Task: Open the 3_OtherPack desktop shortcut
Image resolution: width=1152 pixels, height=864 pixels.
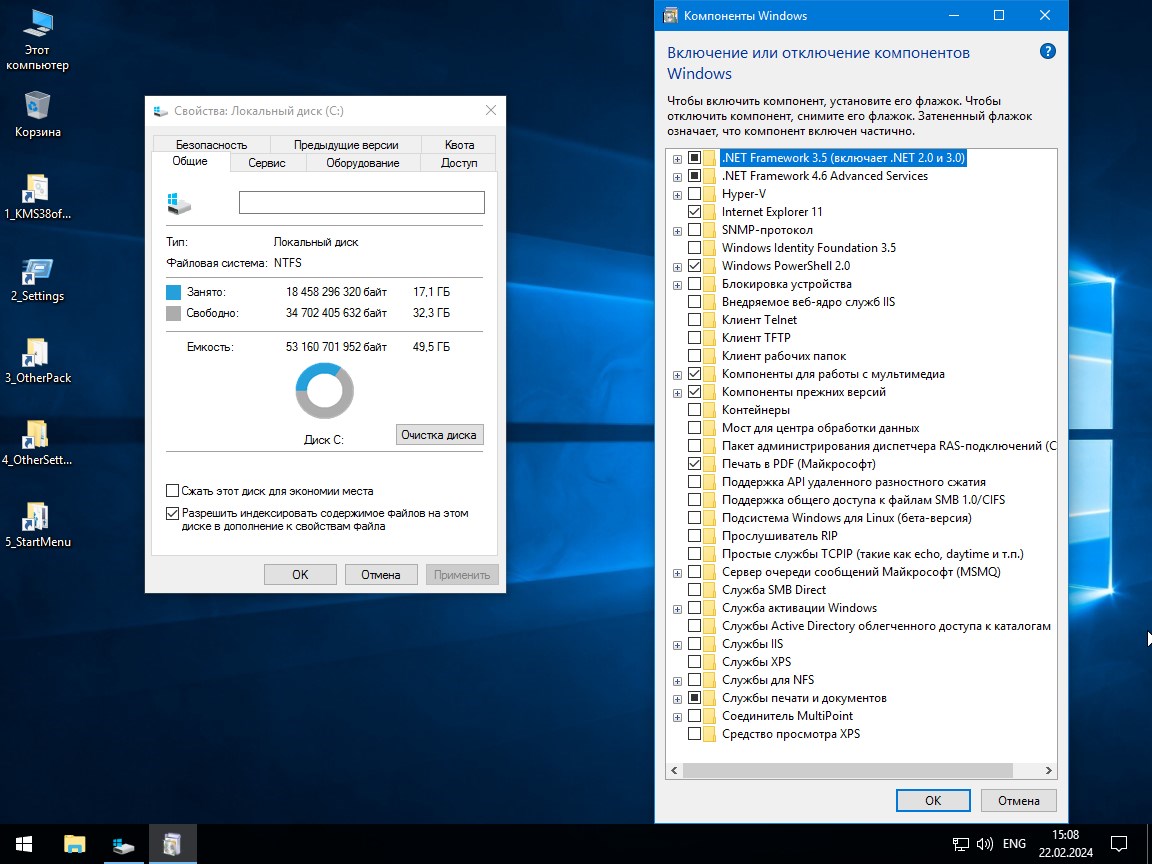Action: pyautogui.click(x=37, y=352)
